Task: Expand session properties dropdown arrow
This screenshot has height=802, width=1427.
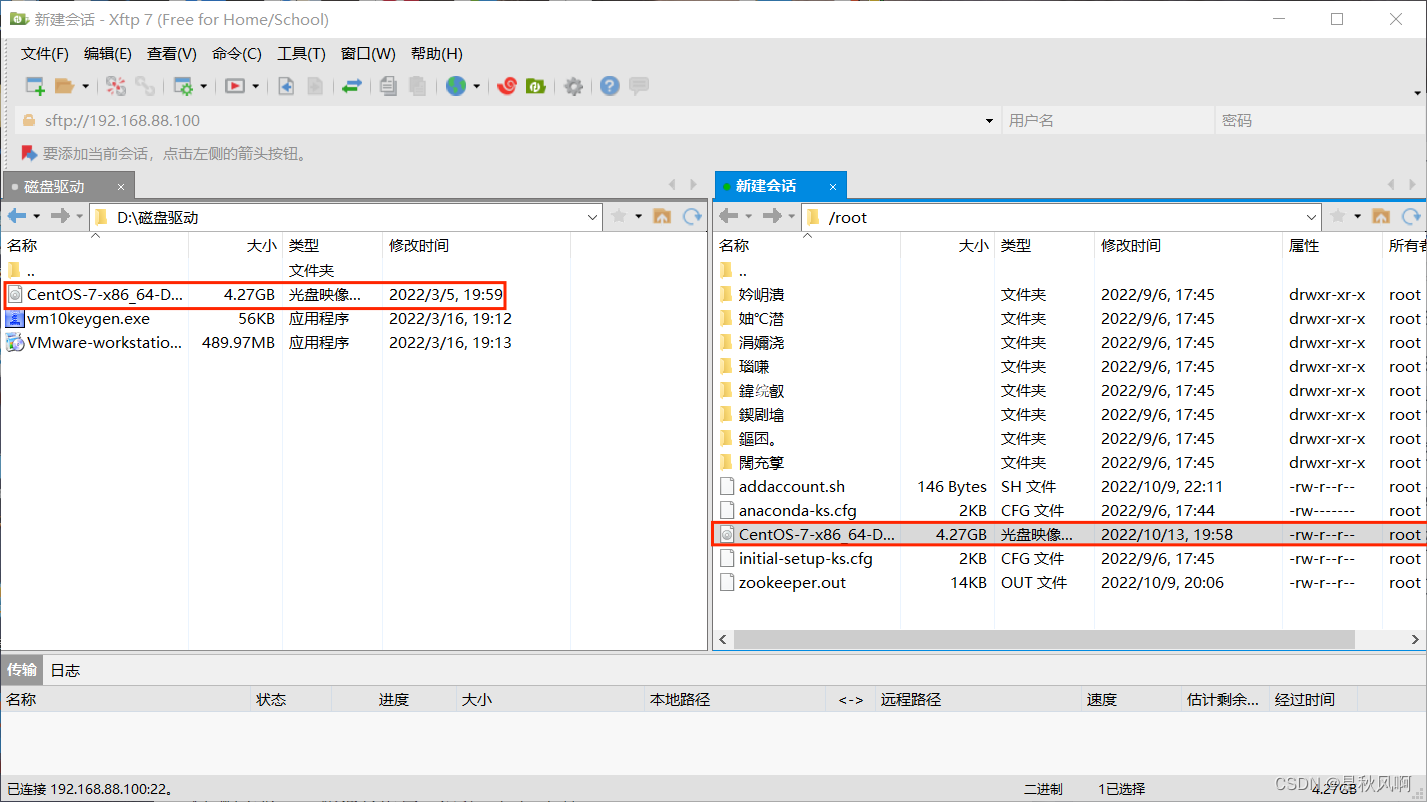Action: pos(203,86)
